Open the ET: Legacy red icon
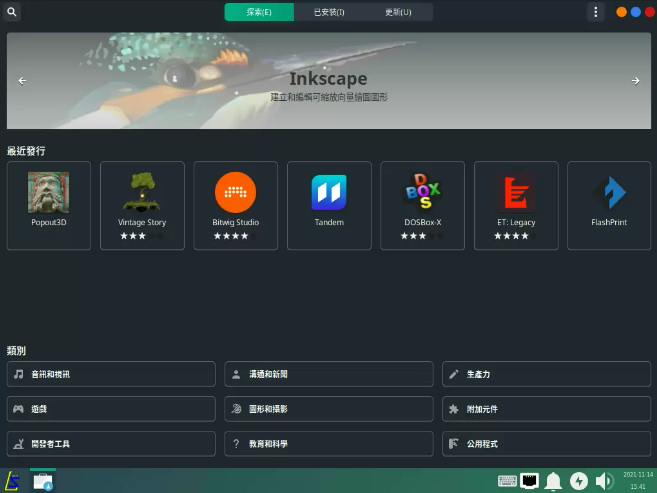 point(516,192)
